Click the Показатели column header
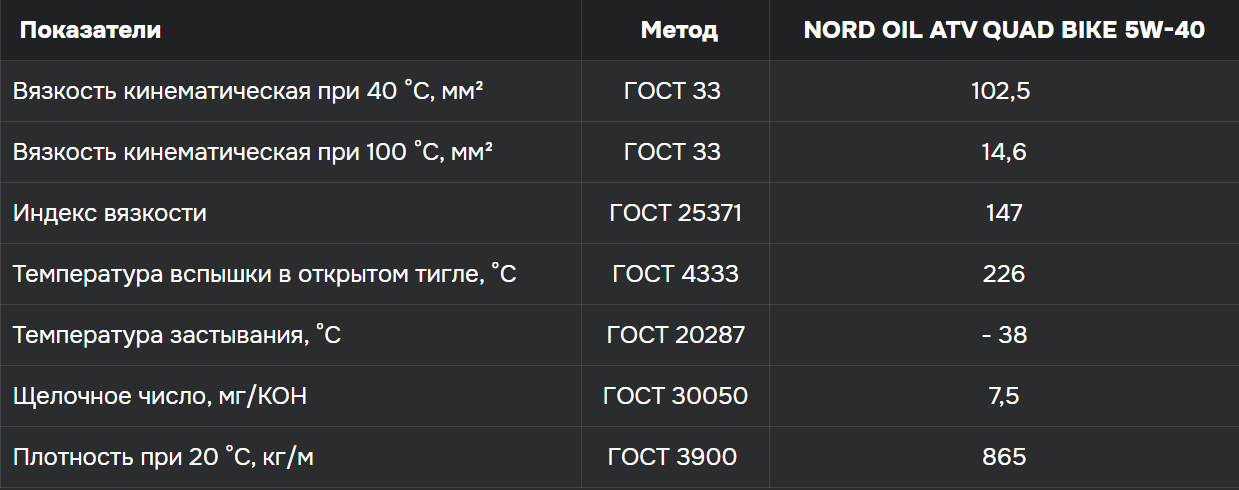This screenshot has width=1239, height=490. click(x=91, y=30)
